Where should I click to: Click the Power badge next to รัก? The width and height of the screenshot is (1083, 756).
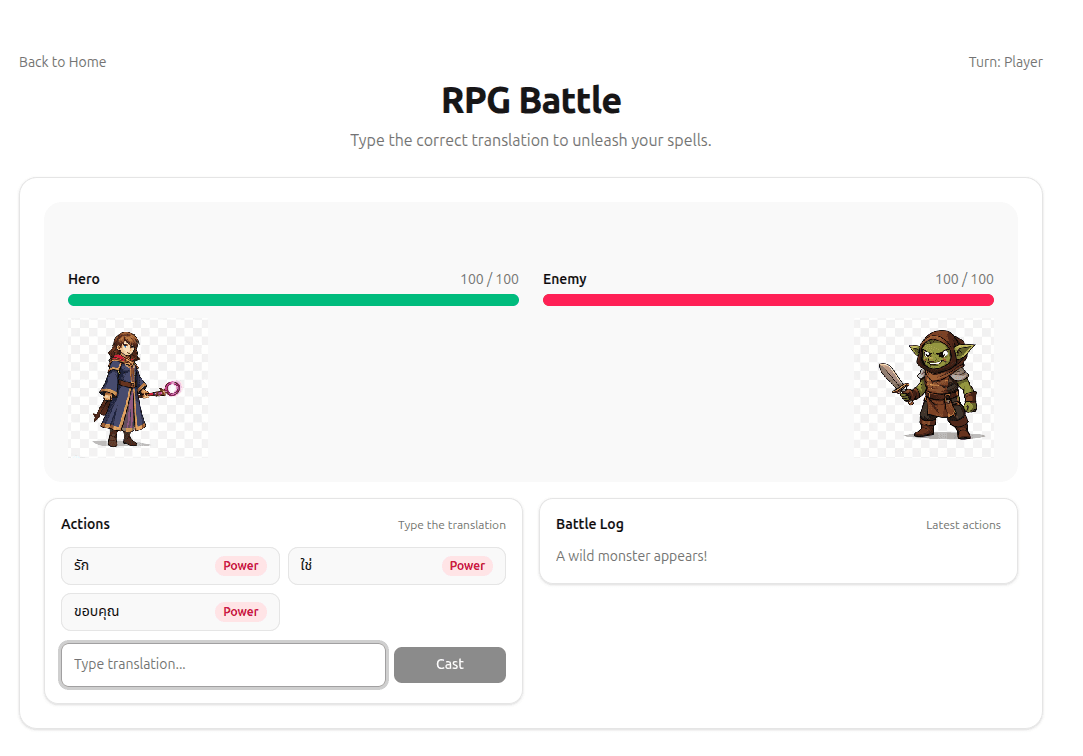pyautogui.click(x=240, y=565)
